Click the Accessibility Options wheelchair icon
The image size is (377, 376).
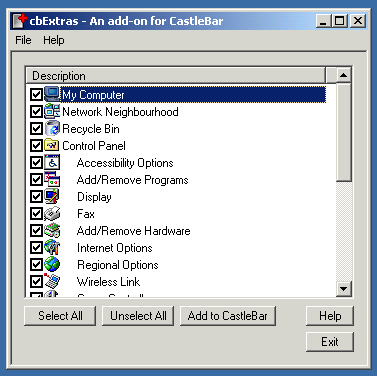pos(52,162)
